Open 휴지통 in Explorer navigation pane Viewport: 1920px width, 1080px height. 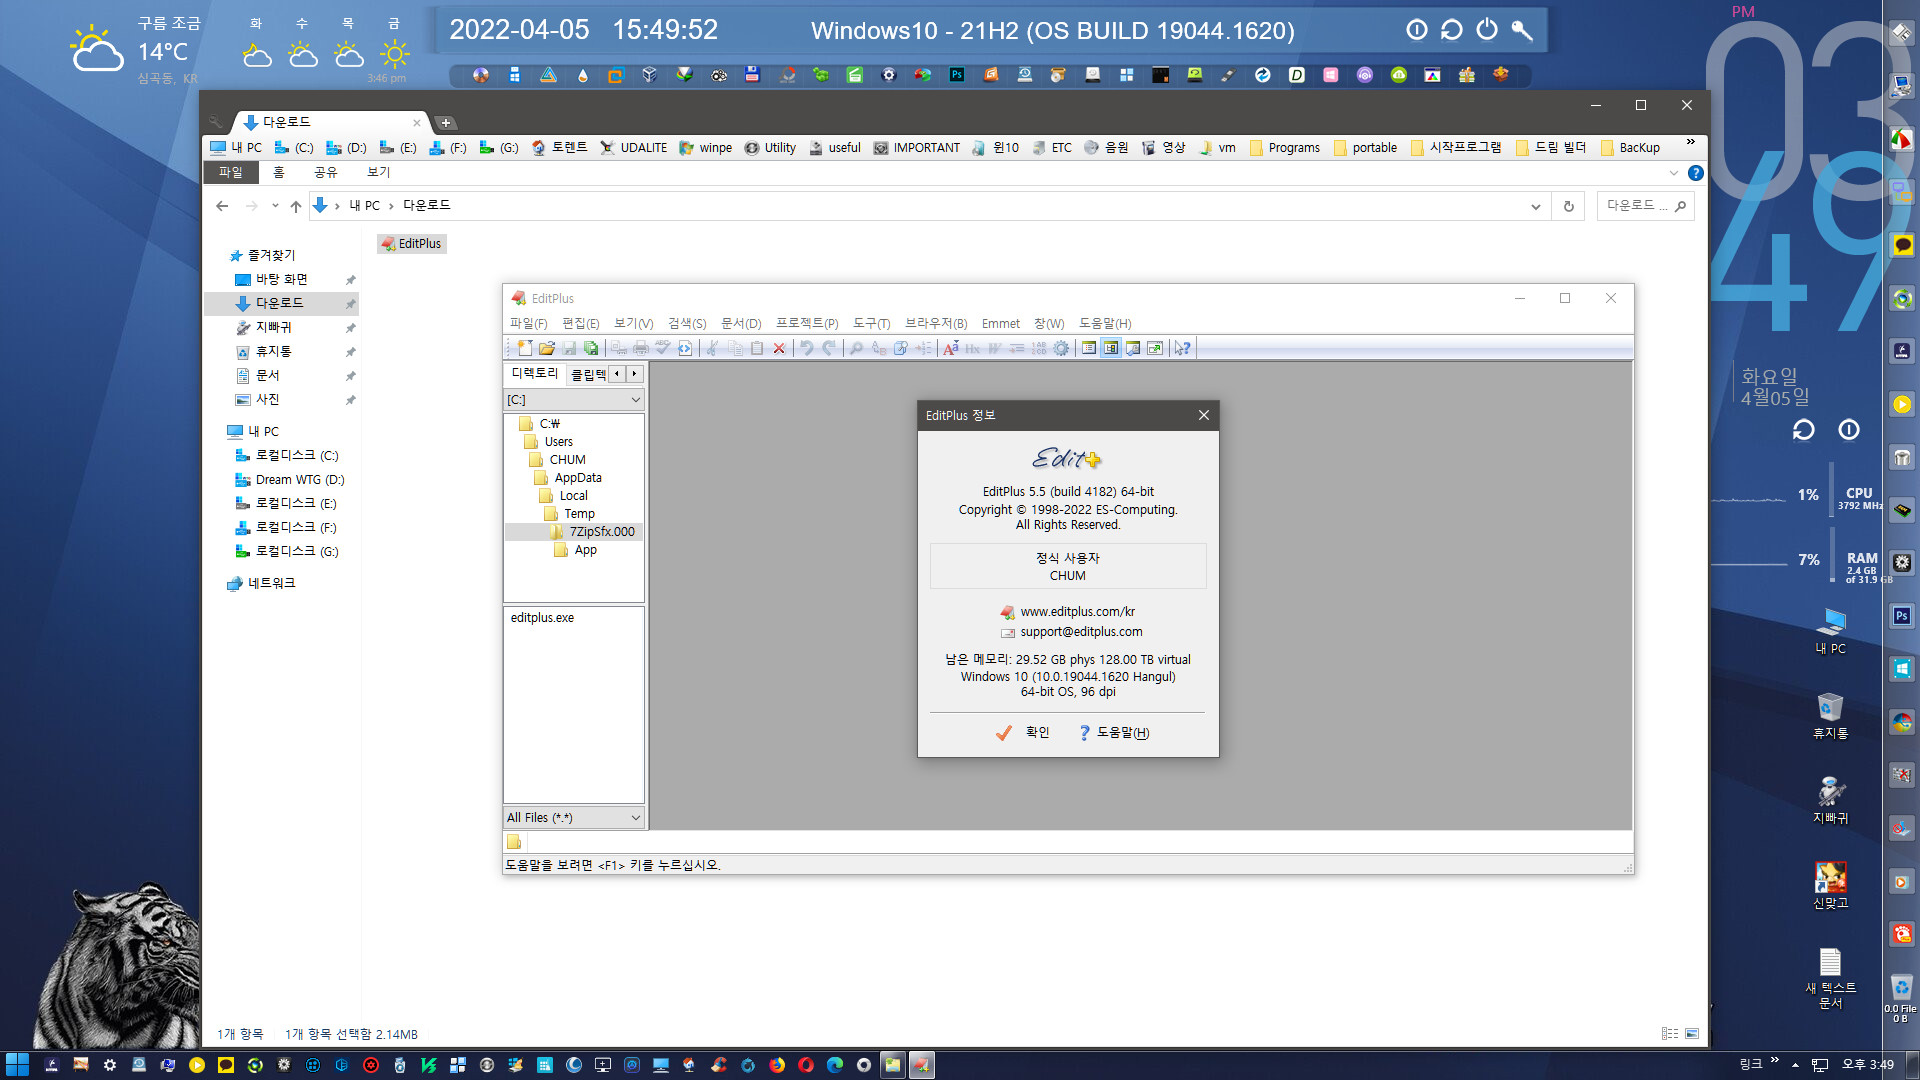(273, 351)
